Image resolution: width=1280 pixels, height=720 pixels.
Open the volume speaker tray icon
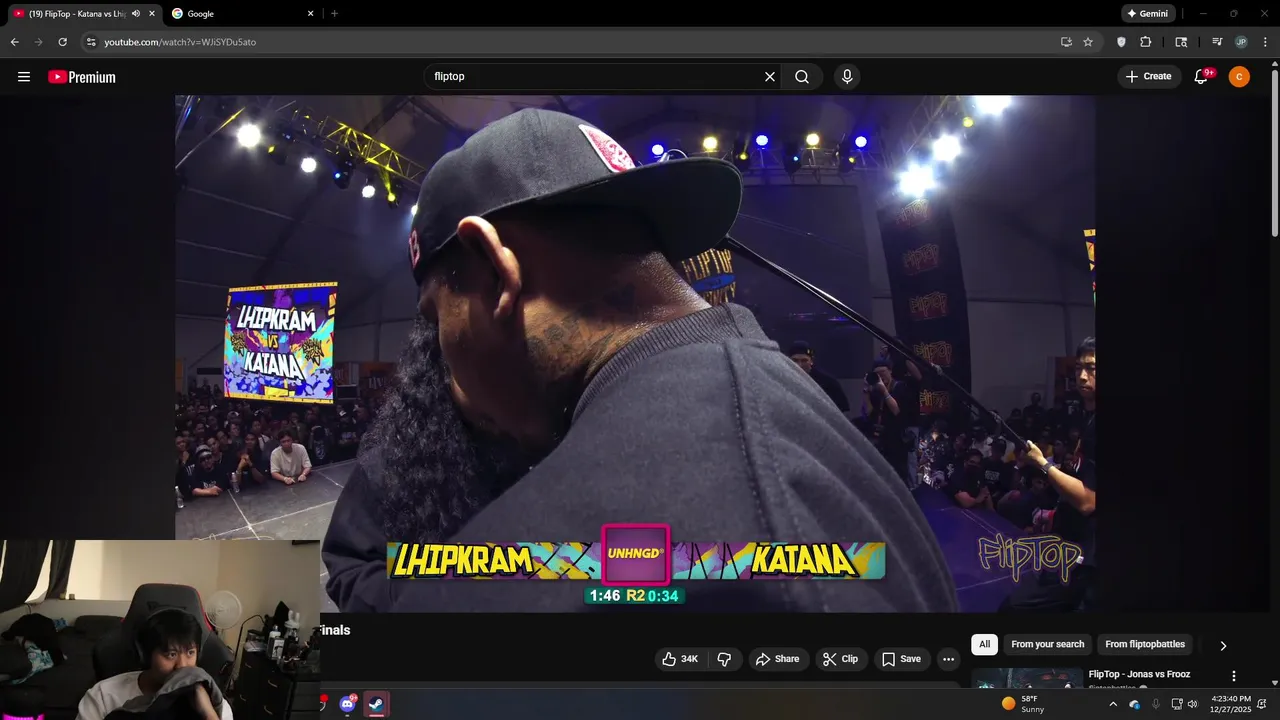pyautogui.click(x=1192, y=704)
